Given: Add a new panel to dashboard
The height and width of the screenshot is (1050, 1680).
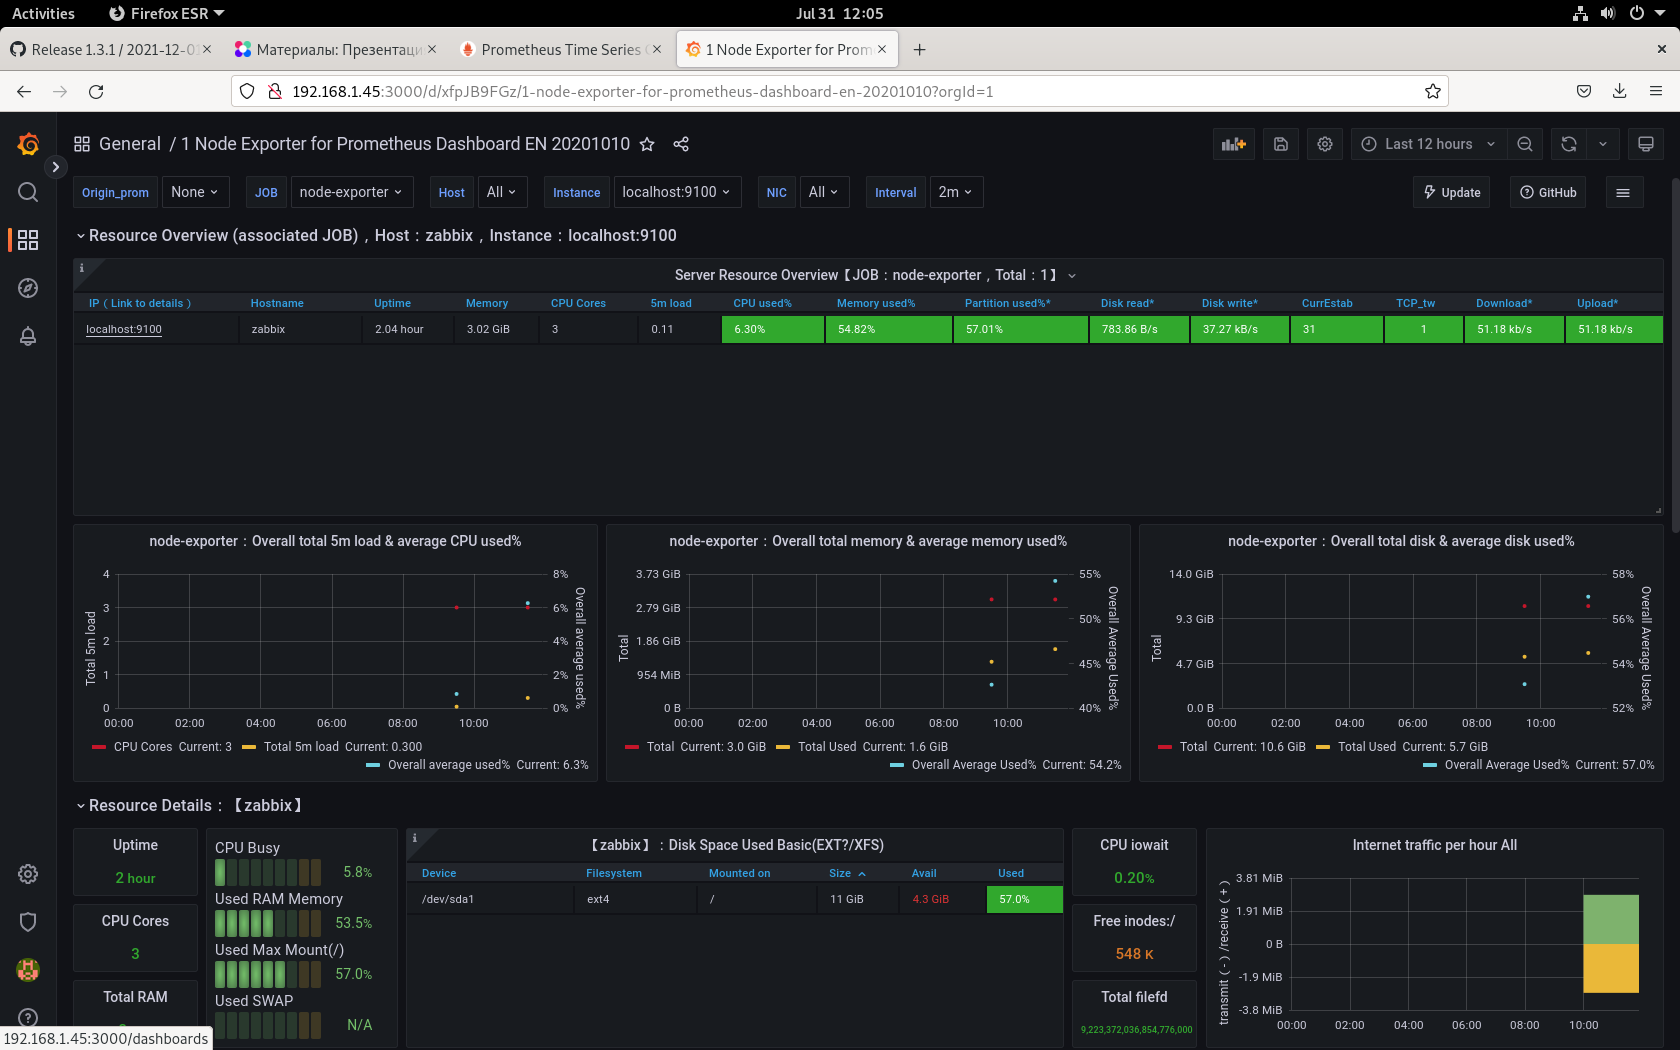Looking at the screenshot, I should [x=1234, y=144].
